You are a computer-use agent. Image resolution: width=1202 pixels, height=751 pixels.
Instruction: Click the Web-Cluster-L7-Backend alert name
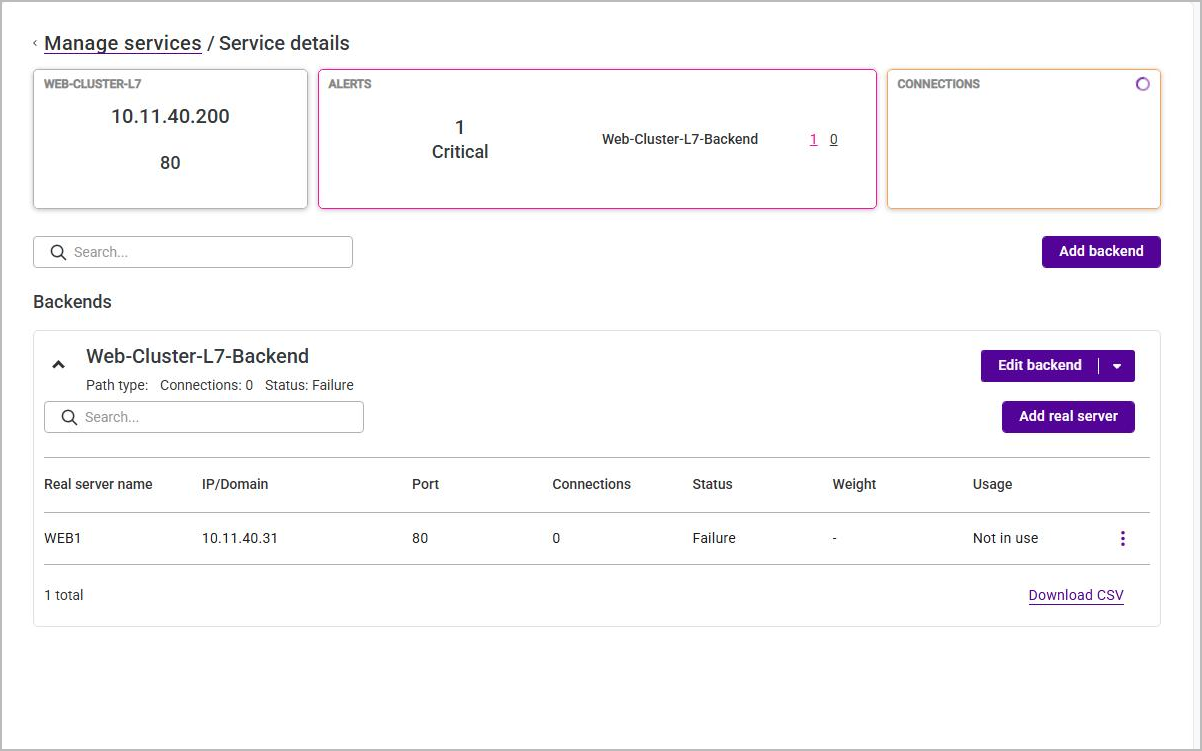pos(680,140)
